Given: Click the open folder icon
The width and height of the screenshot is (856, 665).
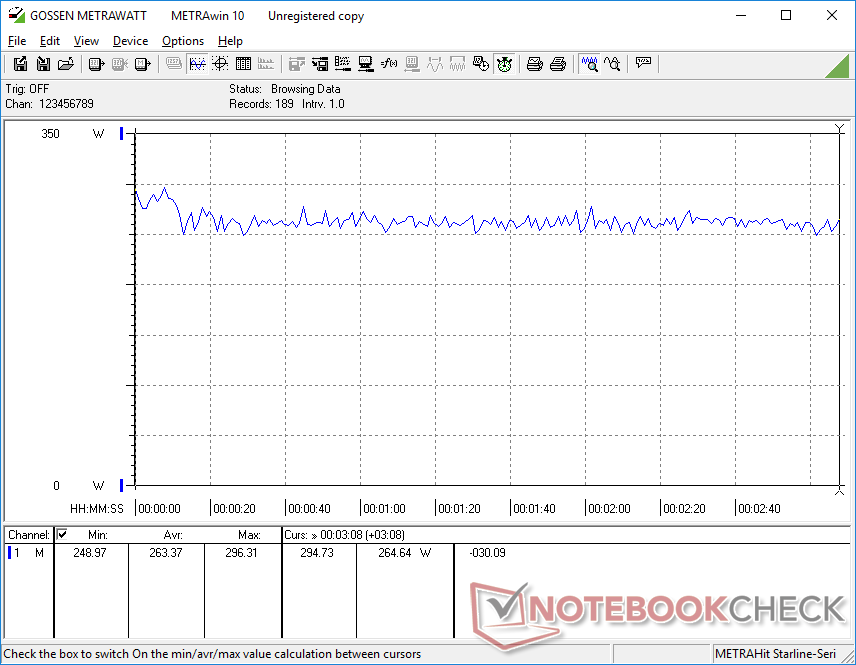Looking at the screenshot, I should tap(66, 64).
